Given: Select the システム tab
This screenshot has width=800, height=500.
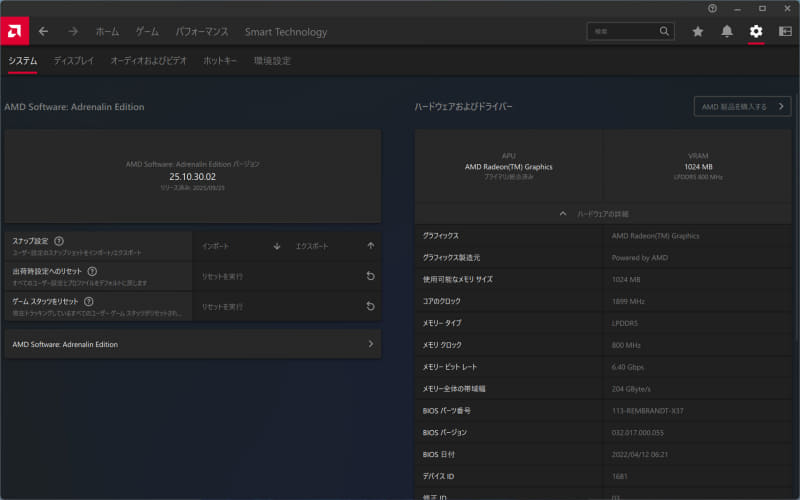Looking at the screenshot, I should pyautogui.click(x=22, y=61).
